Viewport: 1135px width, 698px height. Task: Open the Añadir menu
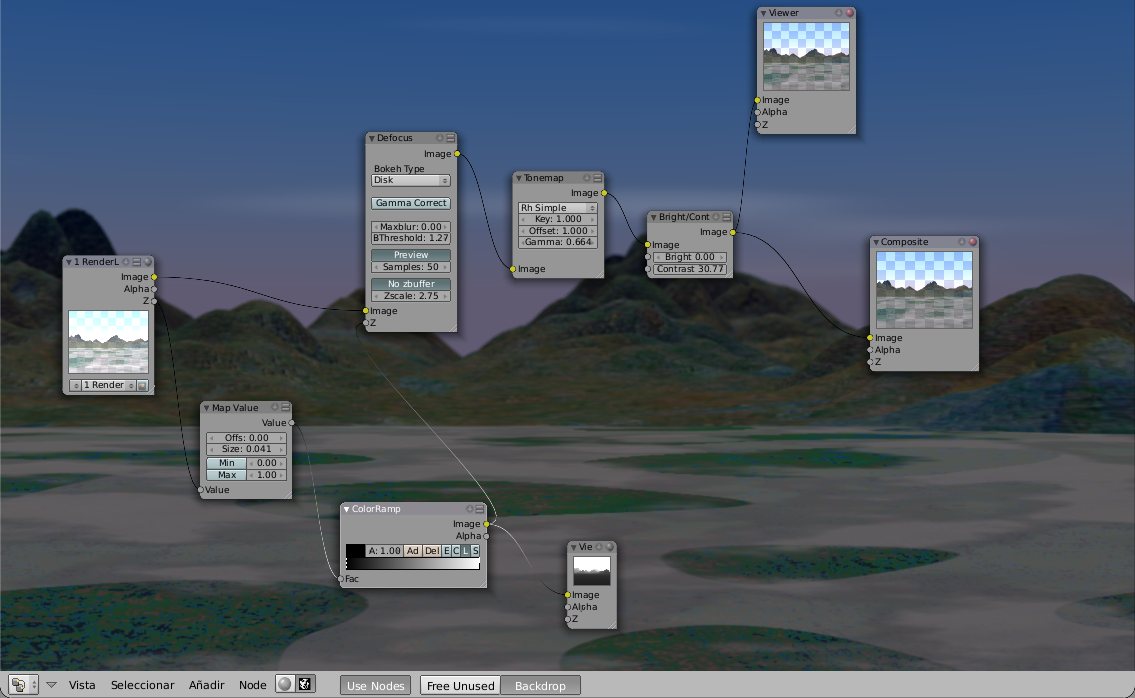(x=206, y=684)
